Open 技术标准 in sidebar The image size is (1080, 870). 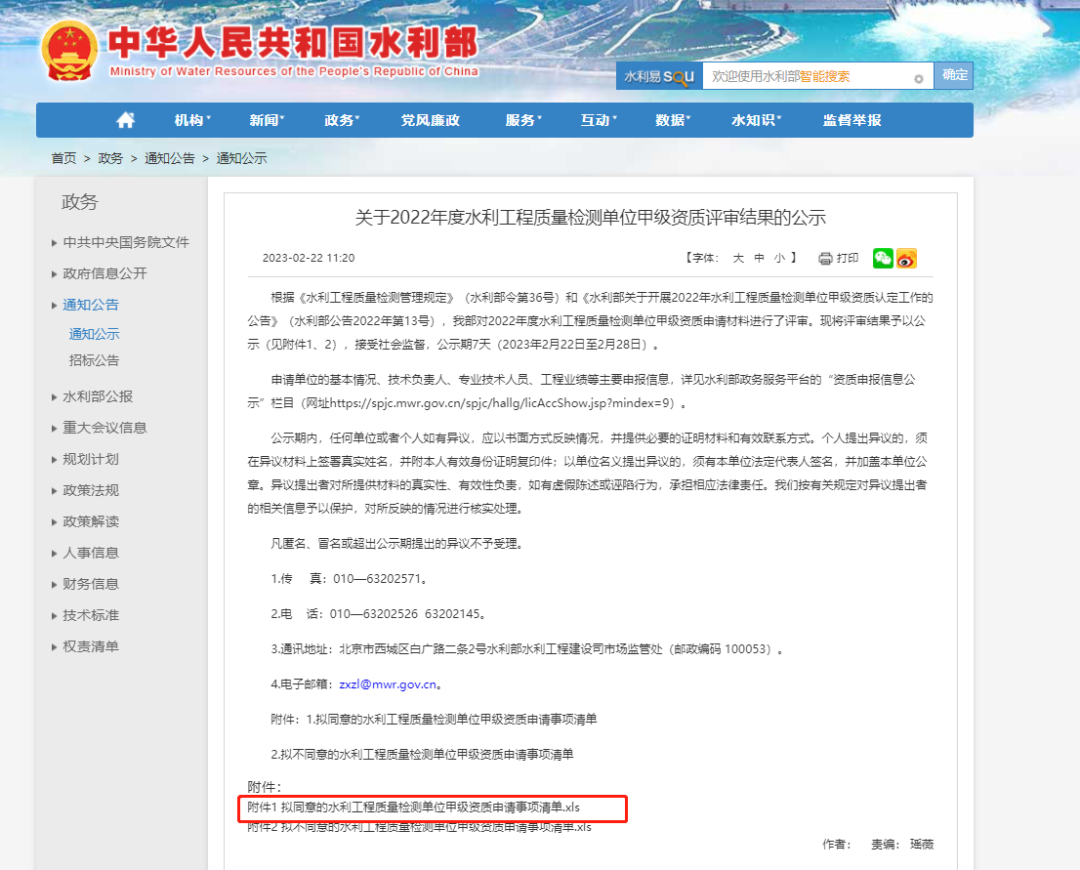tap(91, 615)
